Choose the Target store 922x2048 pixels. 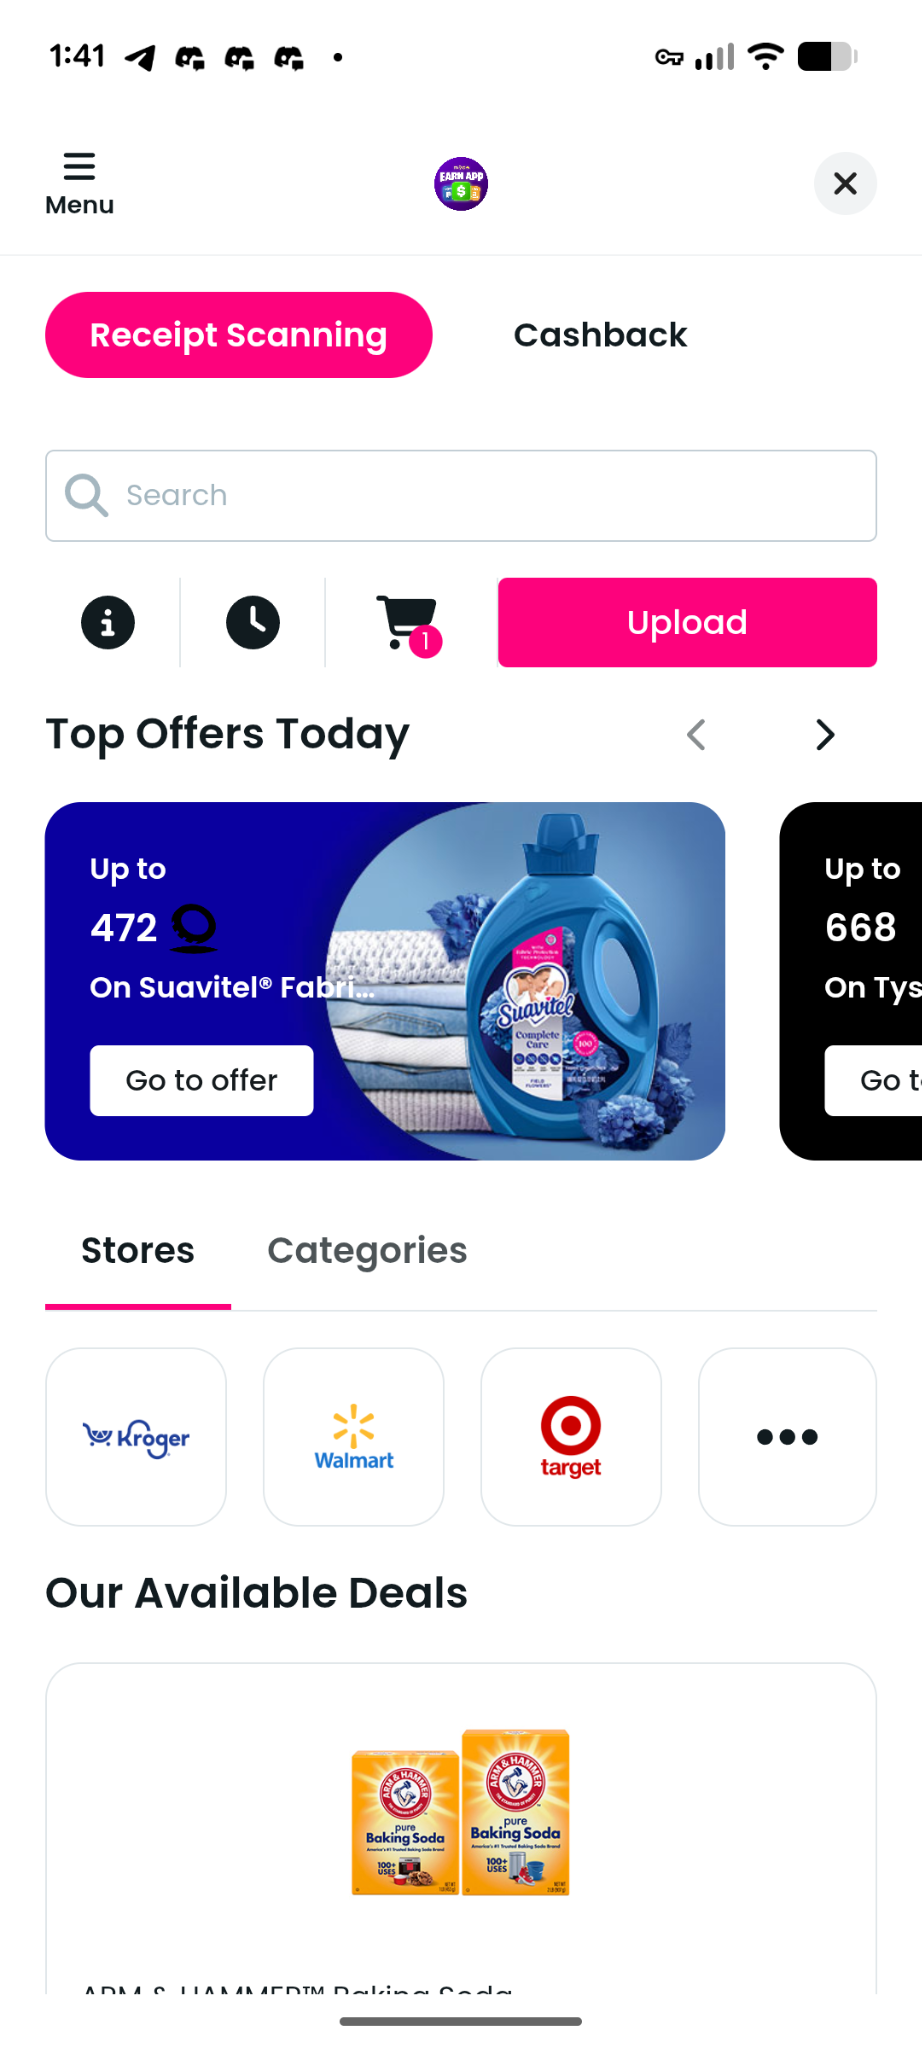point(571,1437)
